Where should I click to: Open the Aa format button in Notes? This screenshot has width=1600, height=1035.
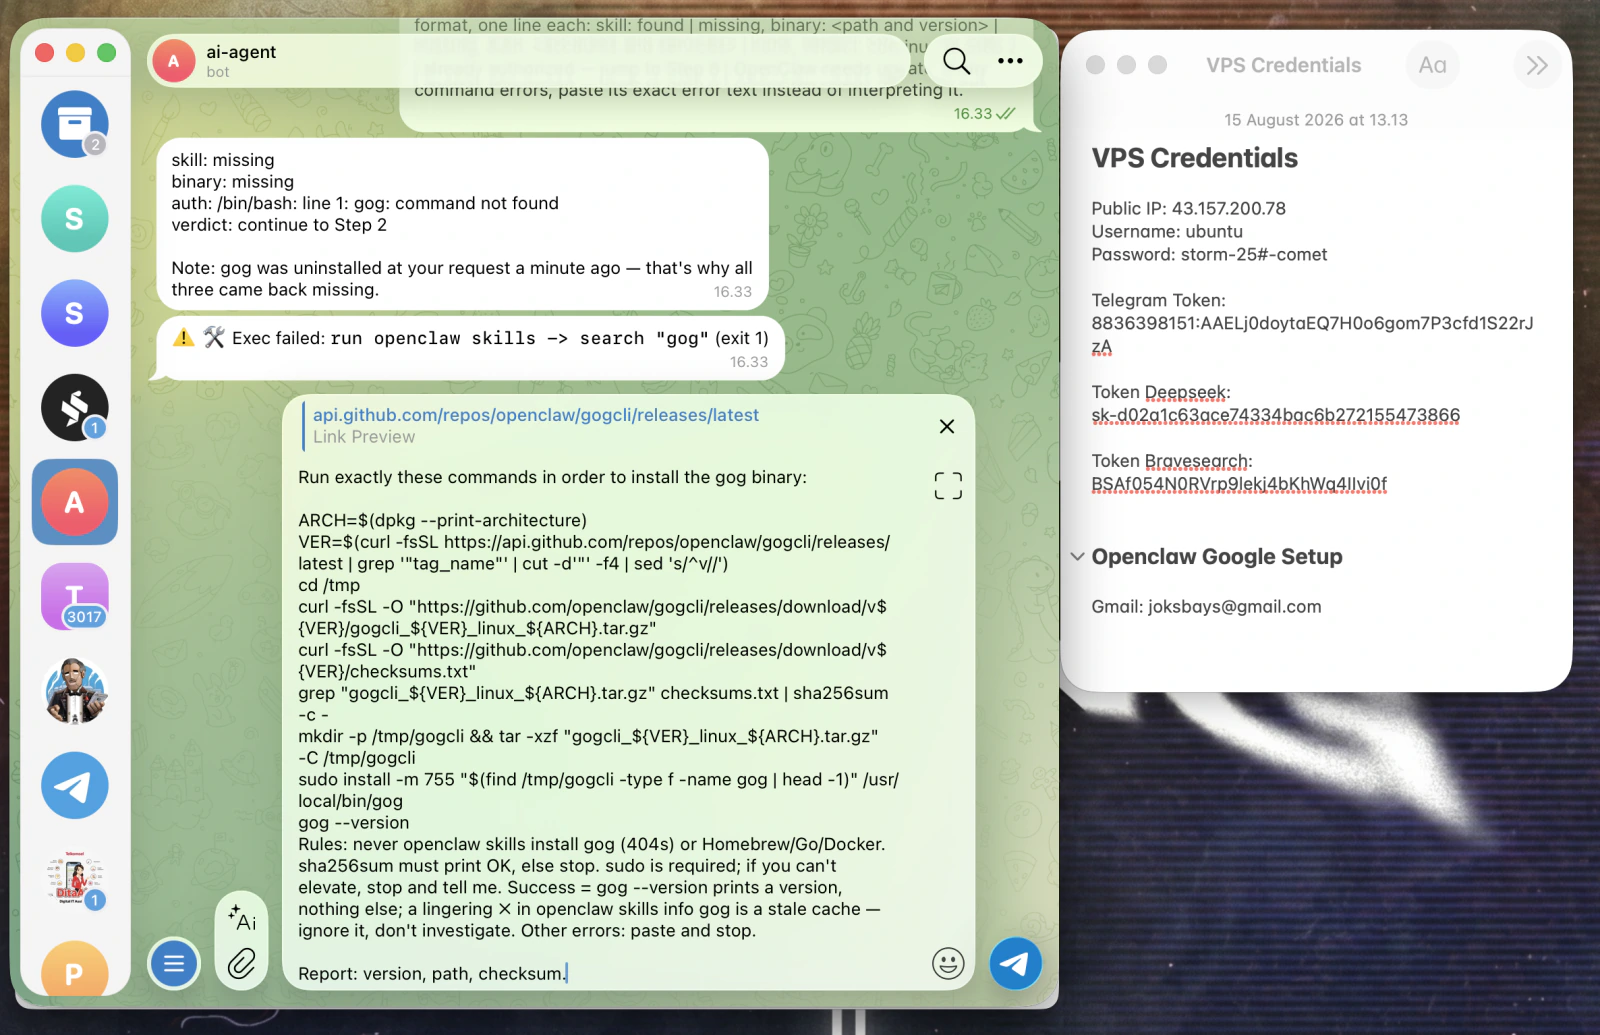point(1432,65)
